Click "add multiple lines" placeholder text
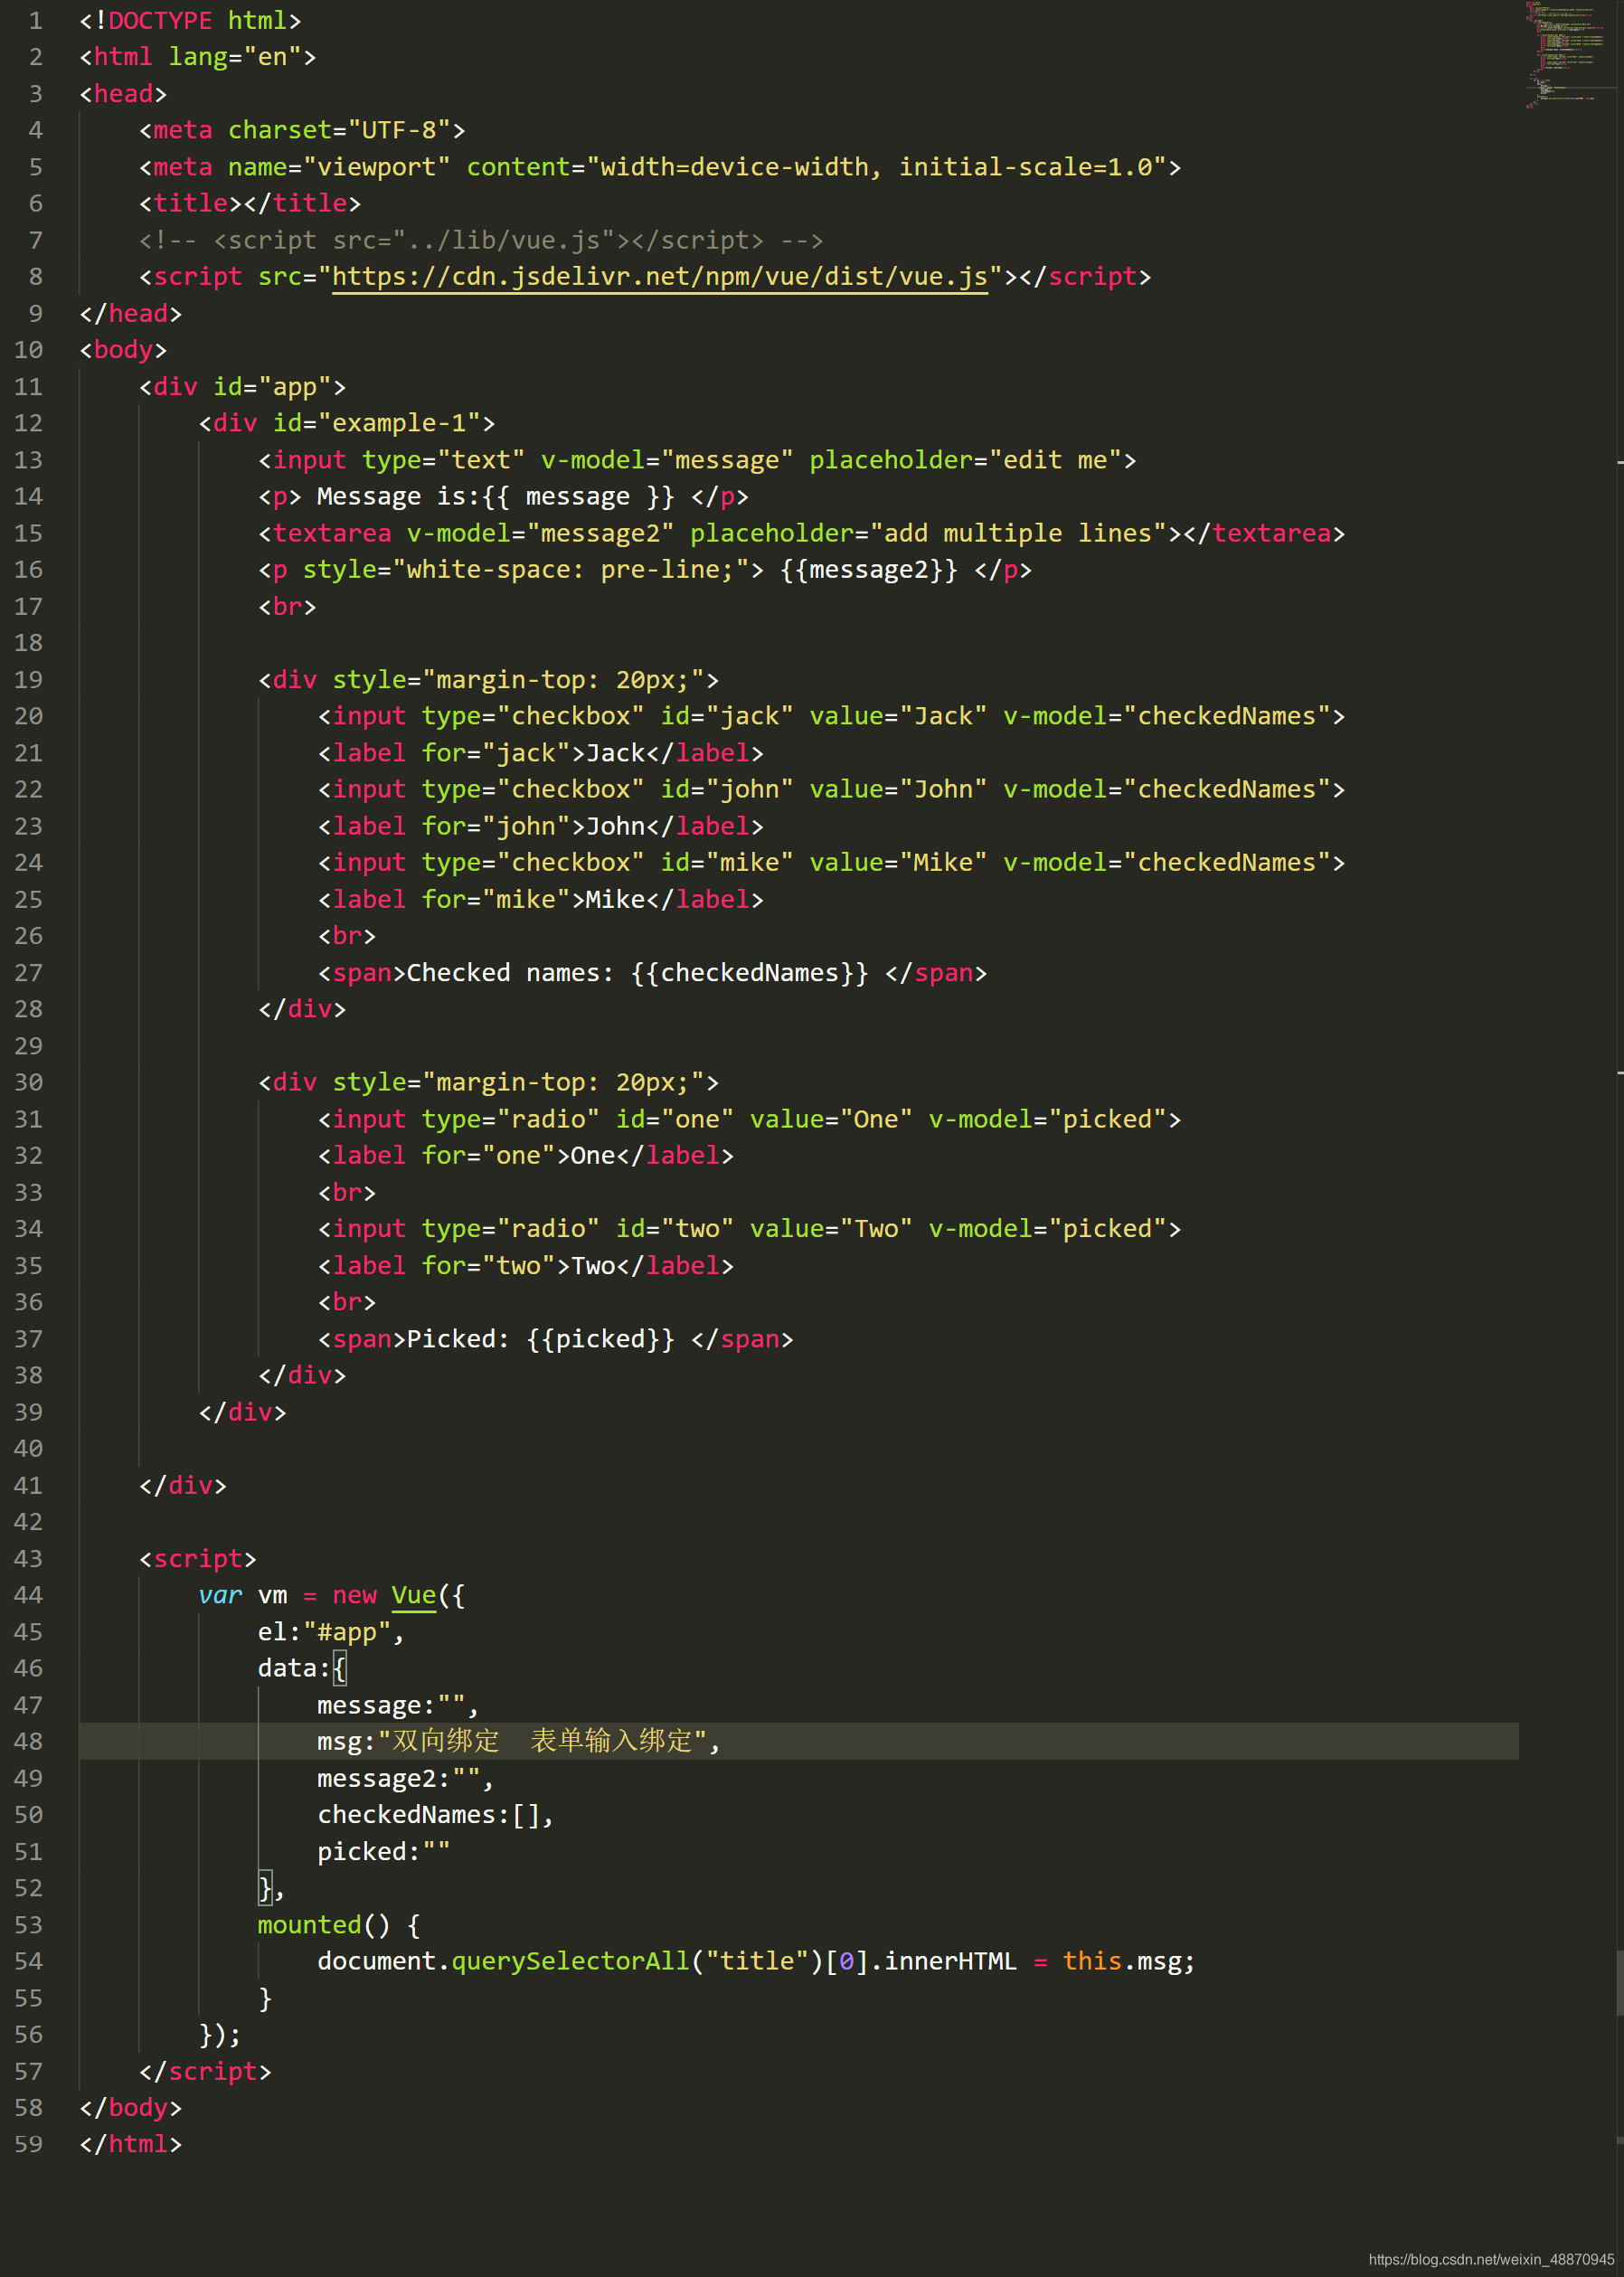Viewport: 1624px width, 2277px height. pos(1018,533)
